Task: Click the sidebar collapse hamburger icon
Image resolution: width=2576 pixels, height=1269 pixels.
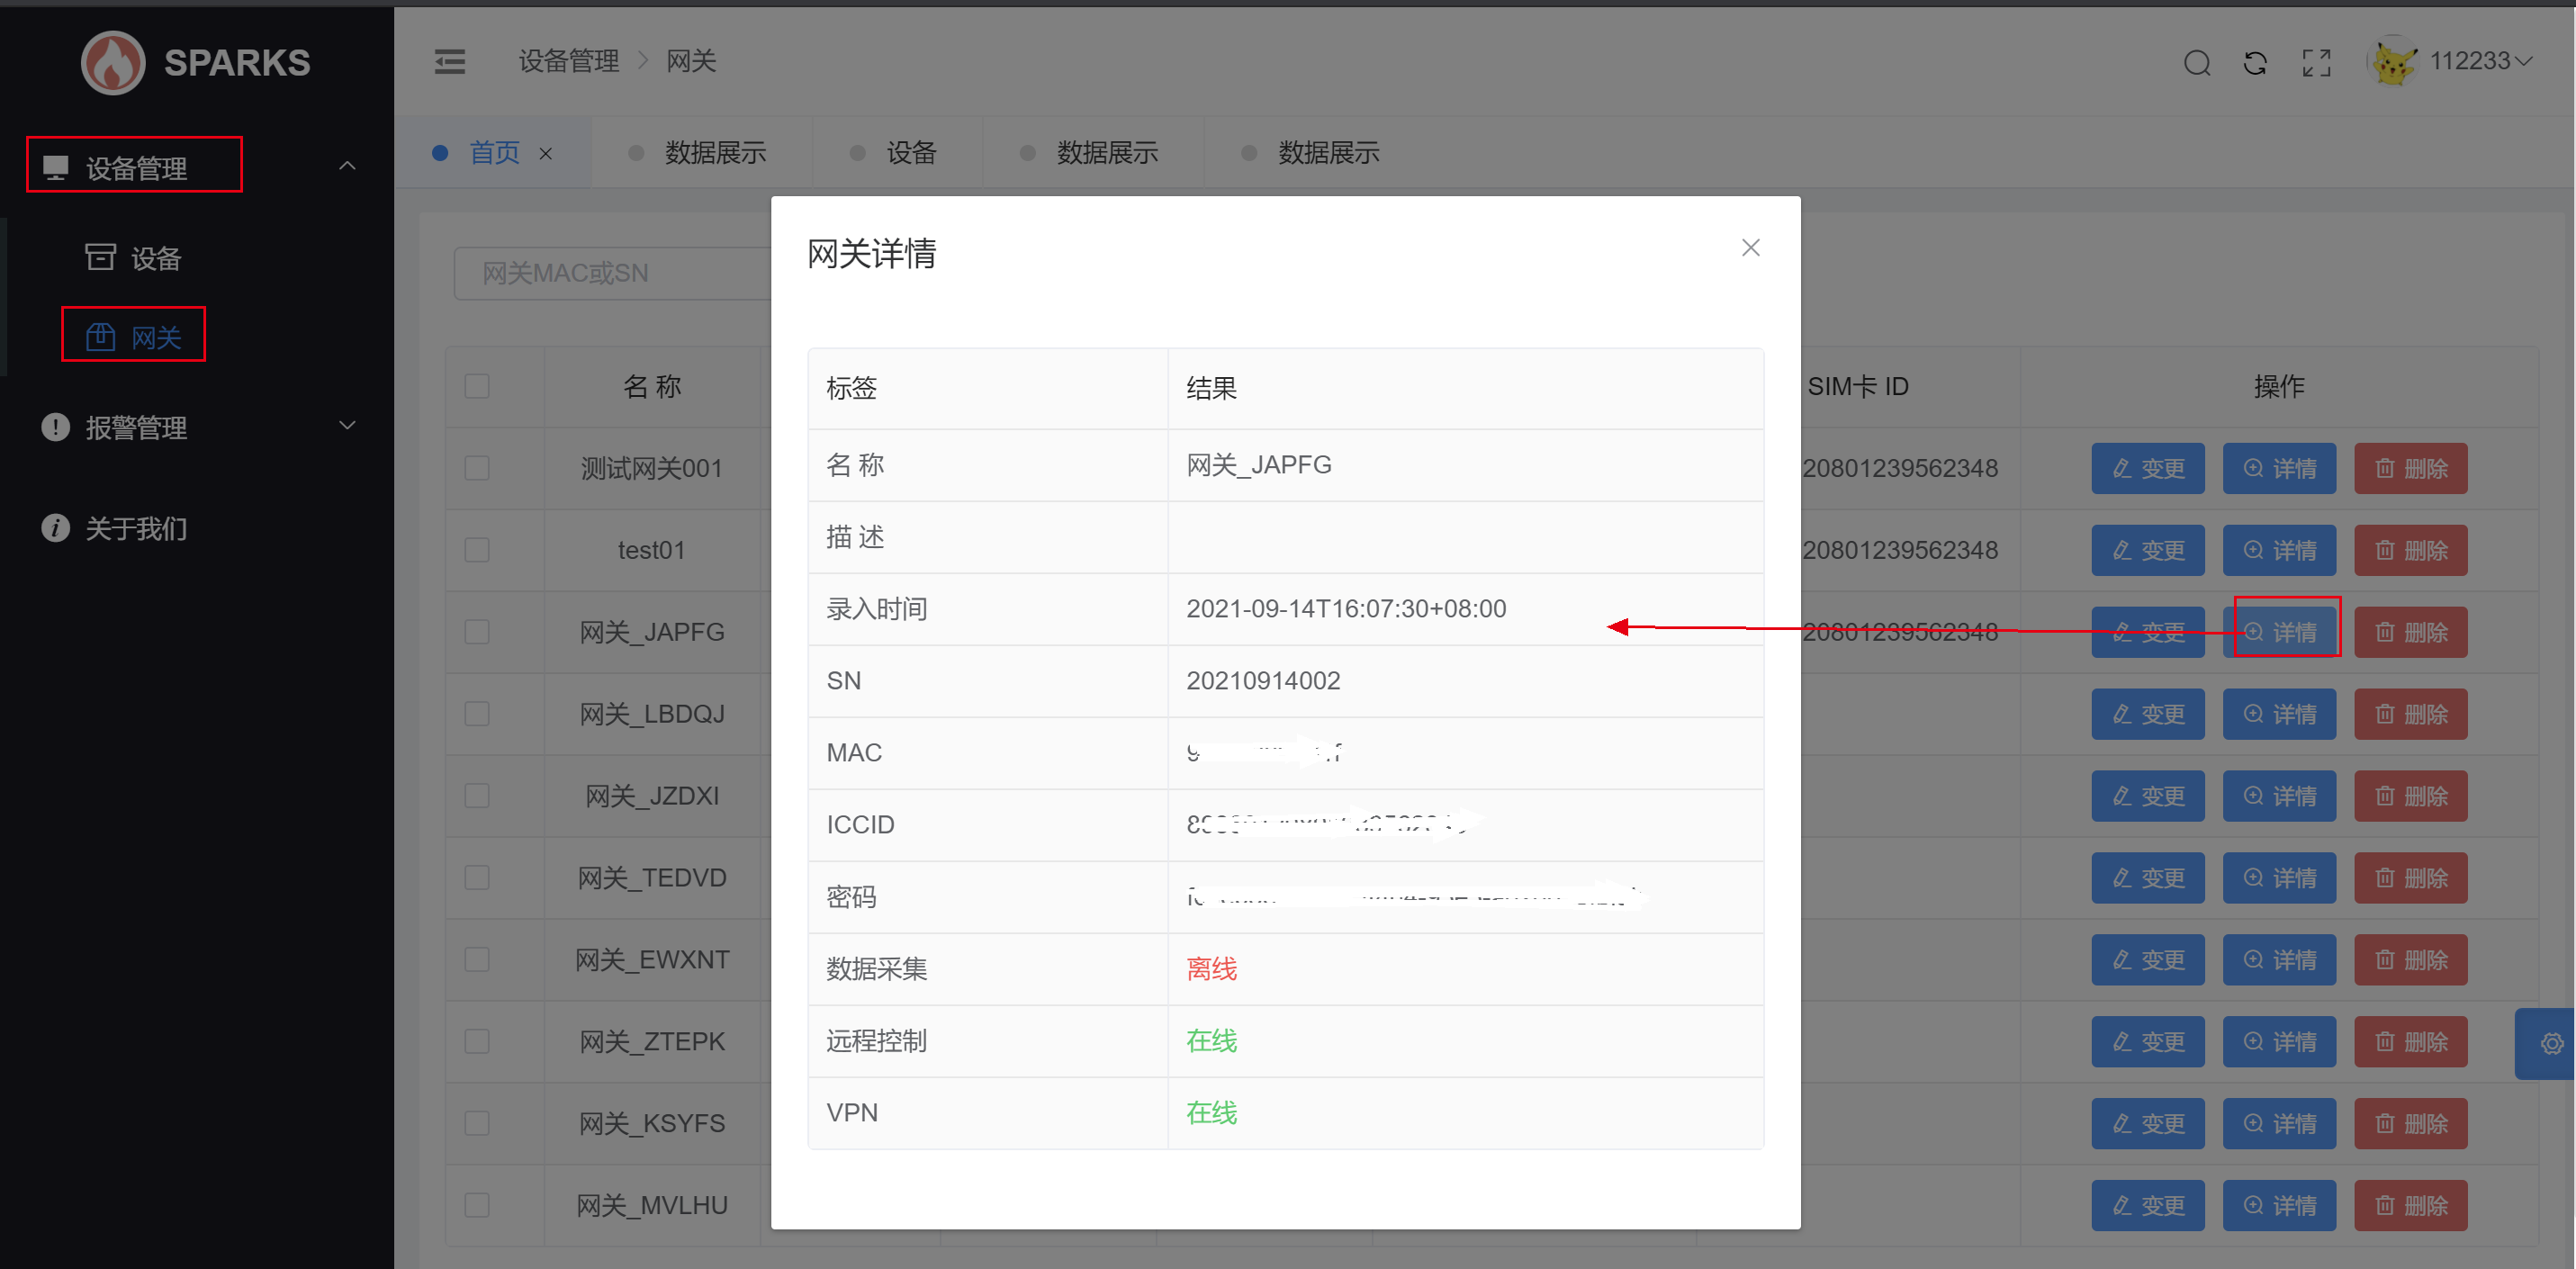Action: pos(450,62)
